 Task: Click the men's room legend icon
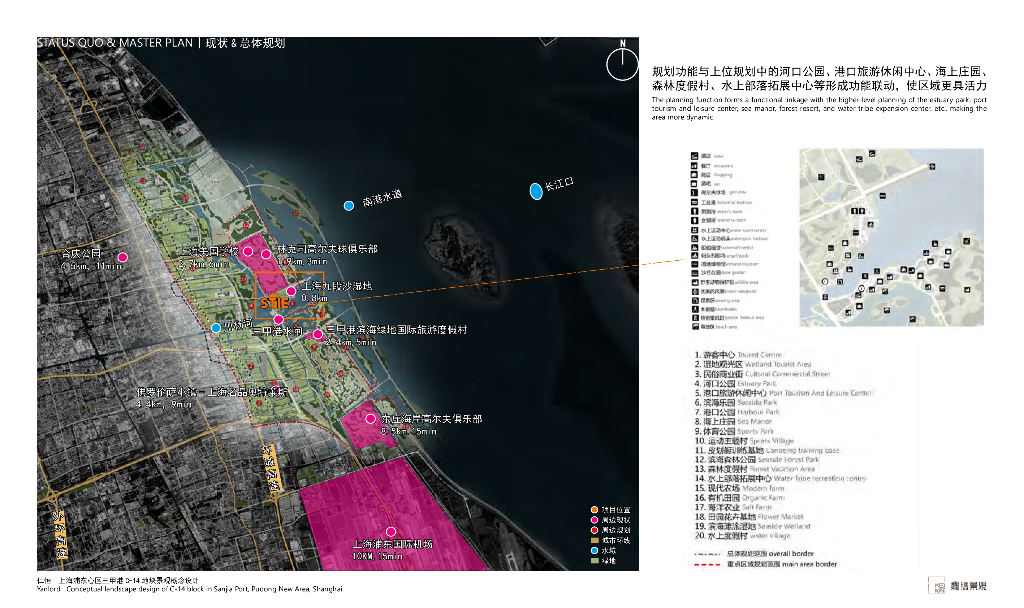[x=694, y=212]
